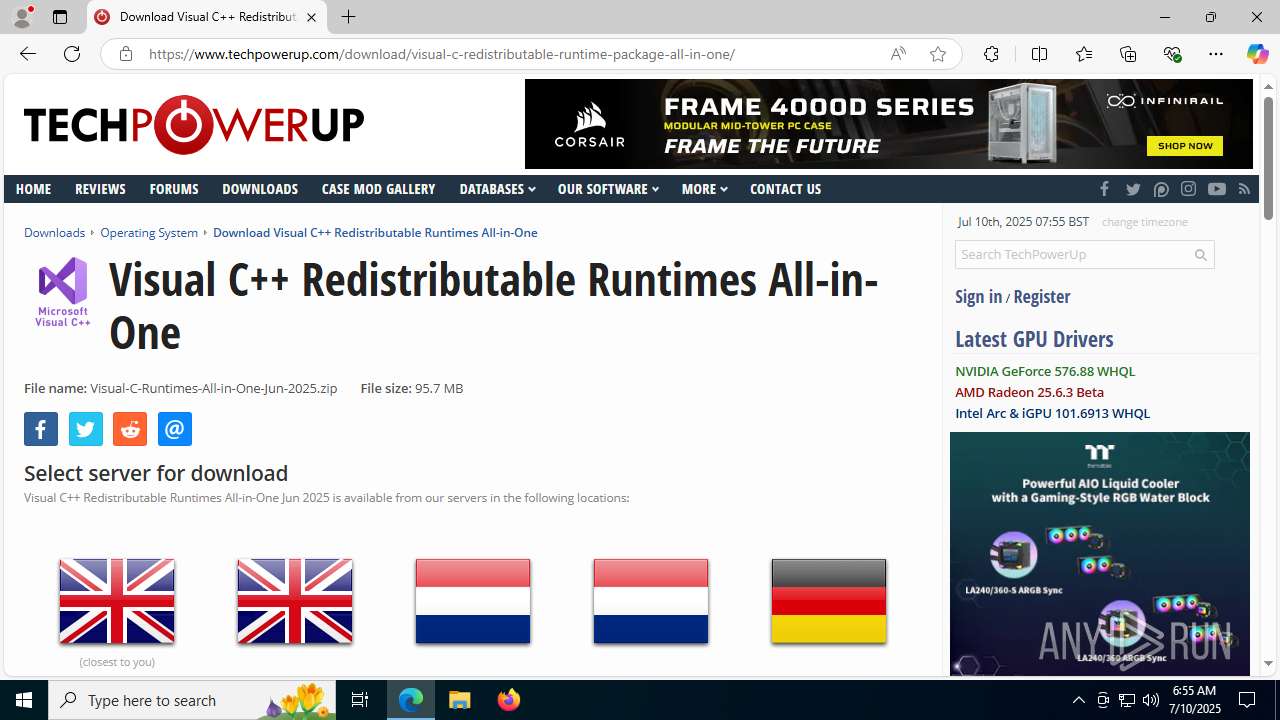The width and height of the screenshot is (1280, 720).
Task: Select the first Netherlands flag server
Action: click(x=473, y=601)
